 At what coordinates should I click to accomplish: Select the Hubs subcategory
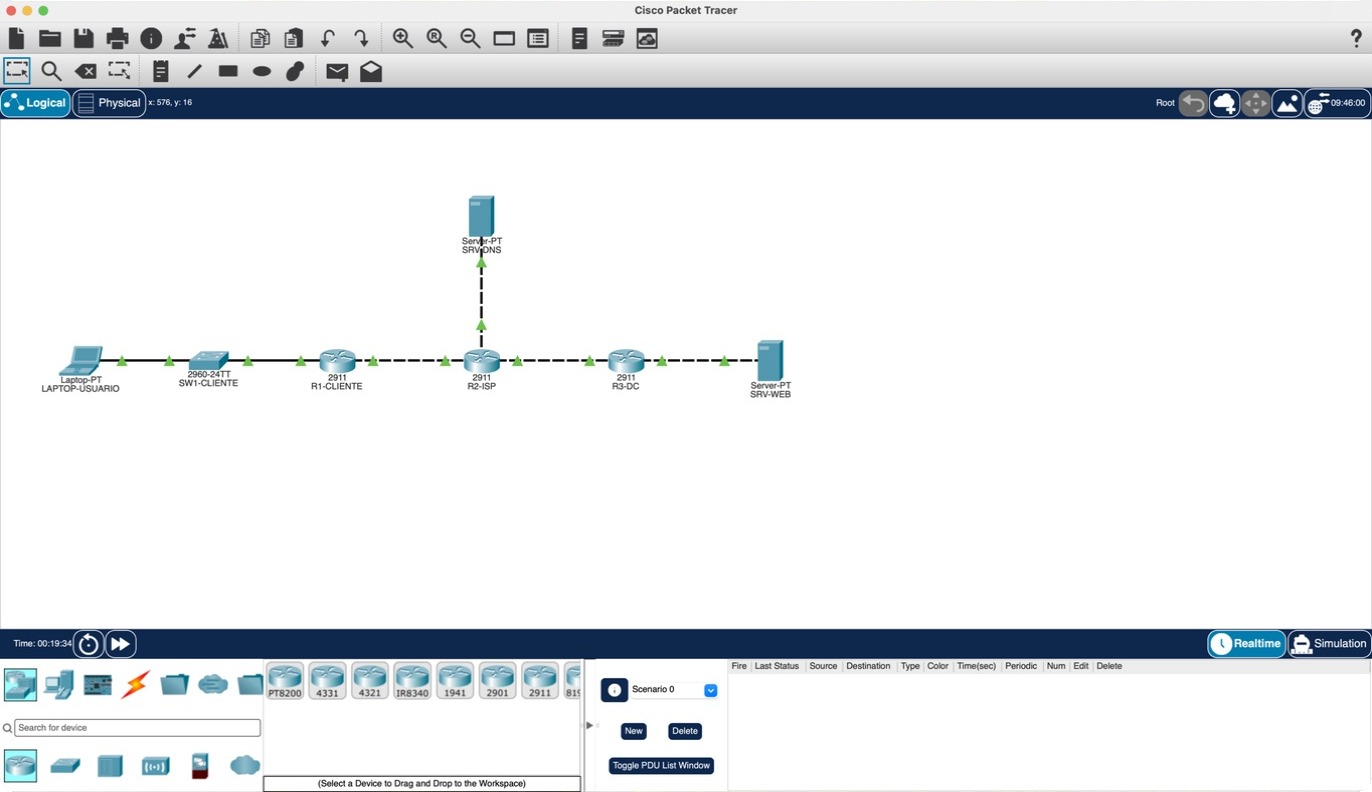[x=110, y=766]
